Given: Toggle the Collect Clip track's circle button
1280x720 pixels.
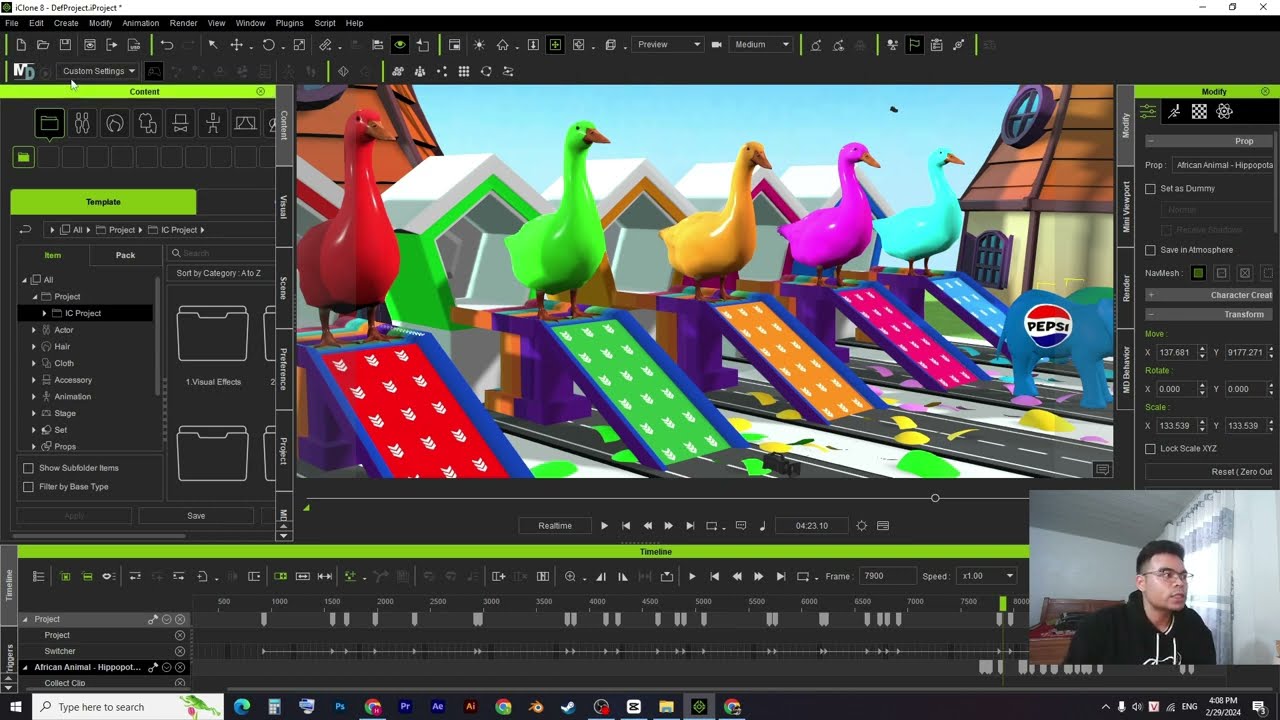Looking at the screenshot, I should (180, 683).
